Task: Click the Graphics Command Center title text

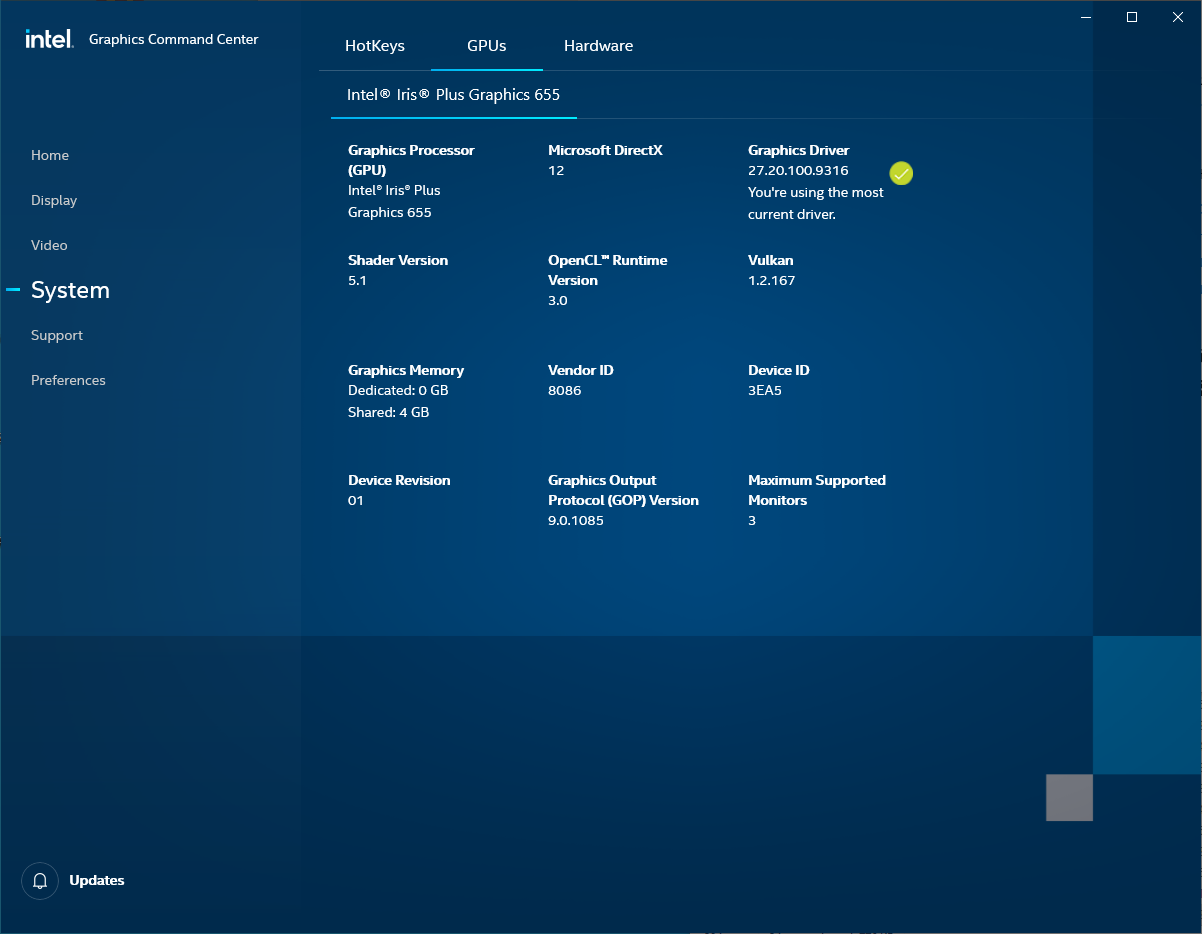Action: tap(174, 39)
